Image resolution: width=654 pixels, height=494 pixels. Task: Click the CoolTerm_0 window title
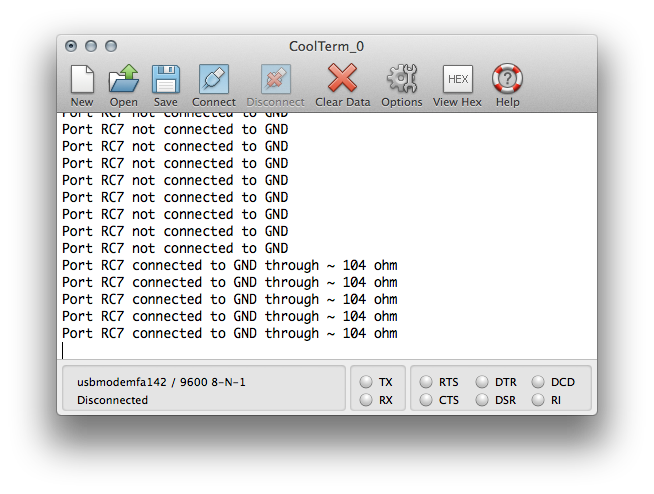coord(327,46)
